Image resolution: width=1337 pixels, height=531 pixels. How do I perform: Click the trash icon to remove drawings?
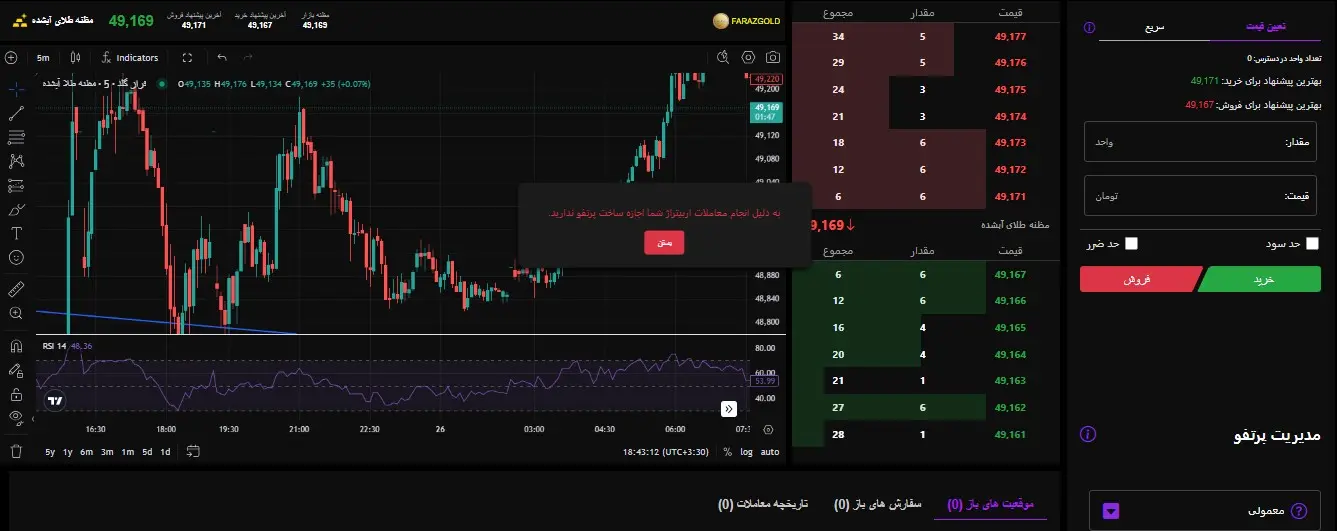tap(16, 451)
